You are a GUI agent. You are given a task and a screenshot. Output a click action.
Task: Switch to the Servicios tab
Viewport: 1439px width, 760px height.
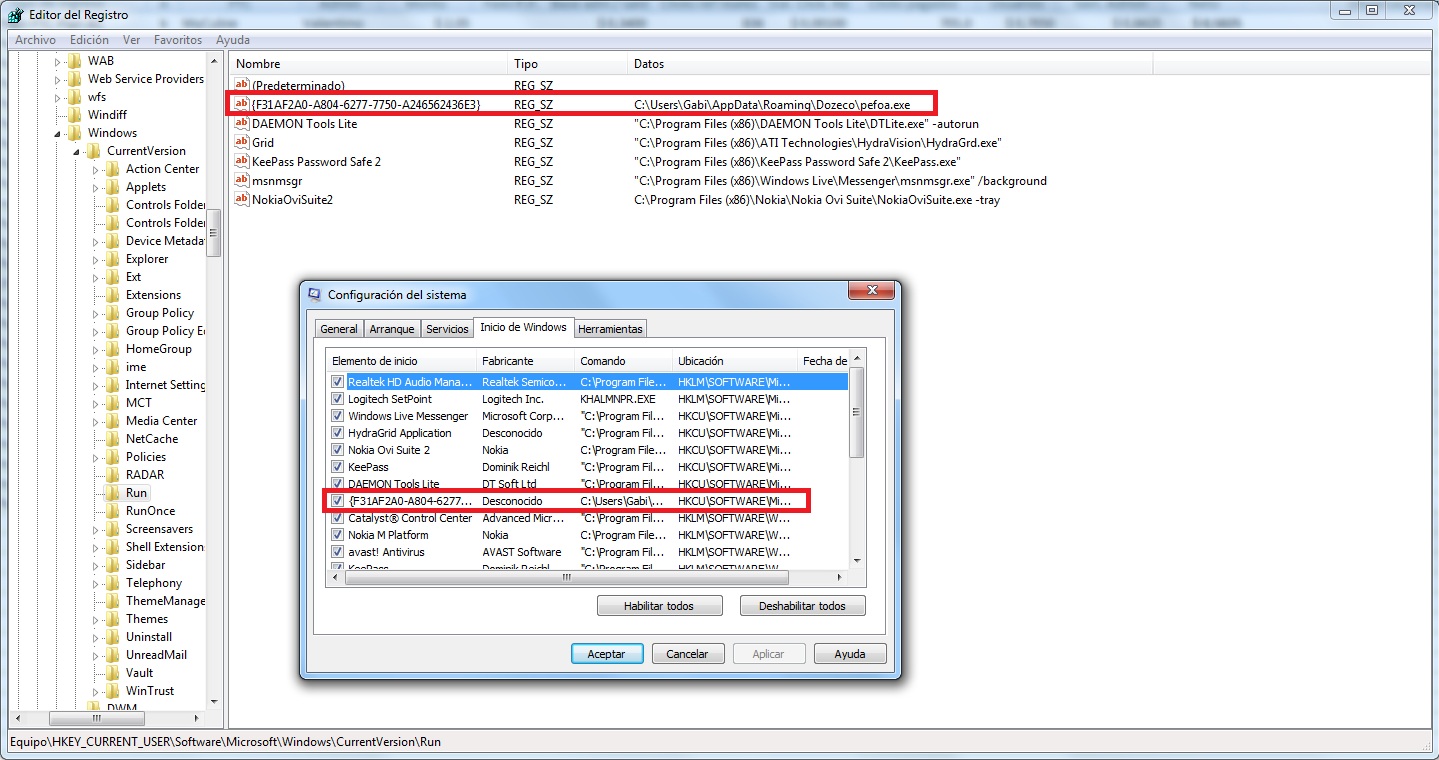(447, 329)
